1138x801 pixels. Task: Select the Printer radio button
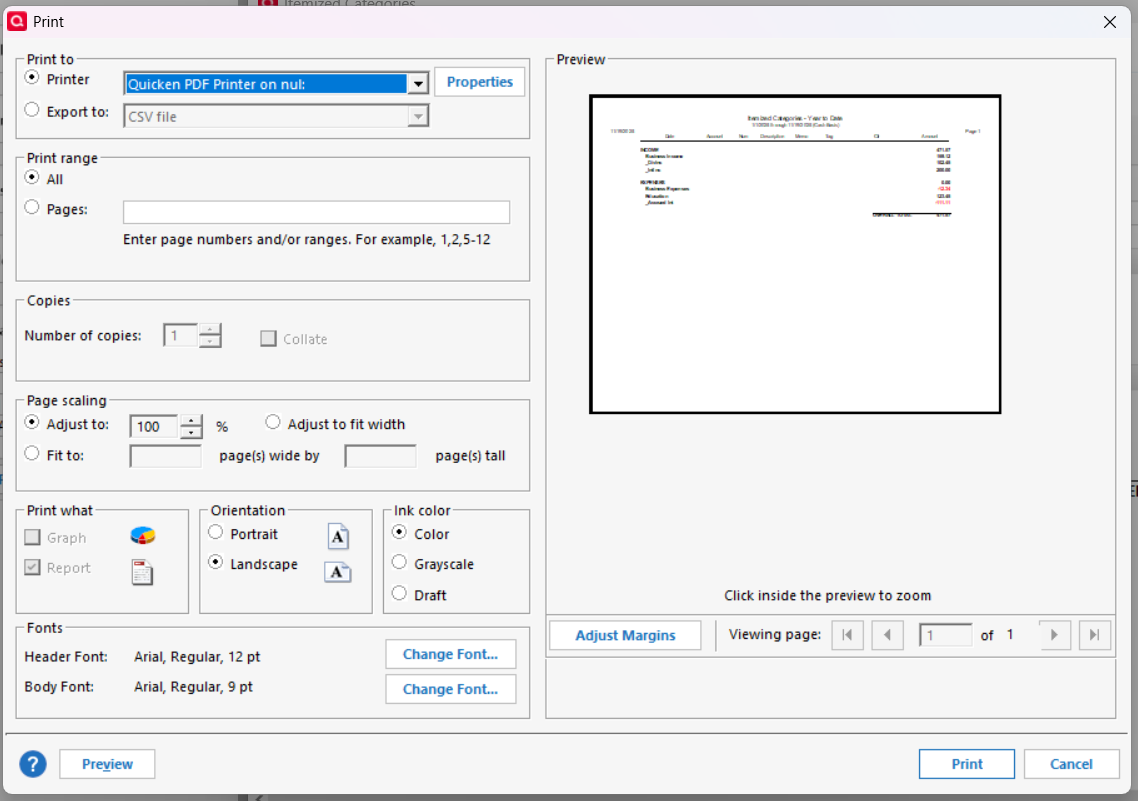(x=32, y=77)
